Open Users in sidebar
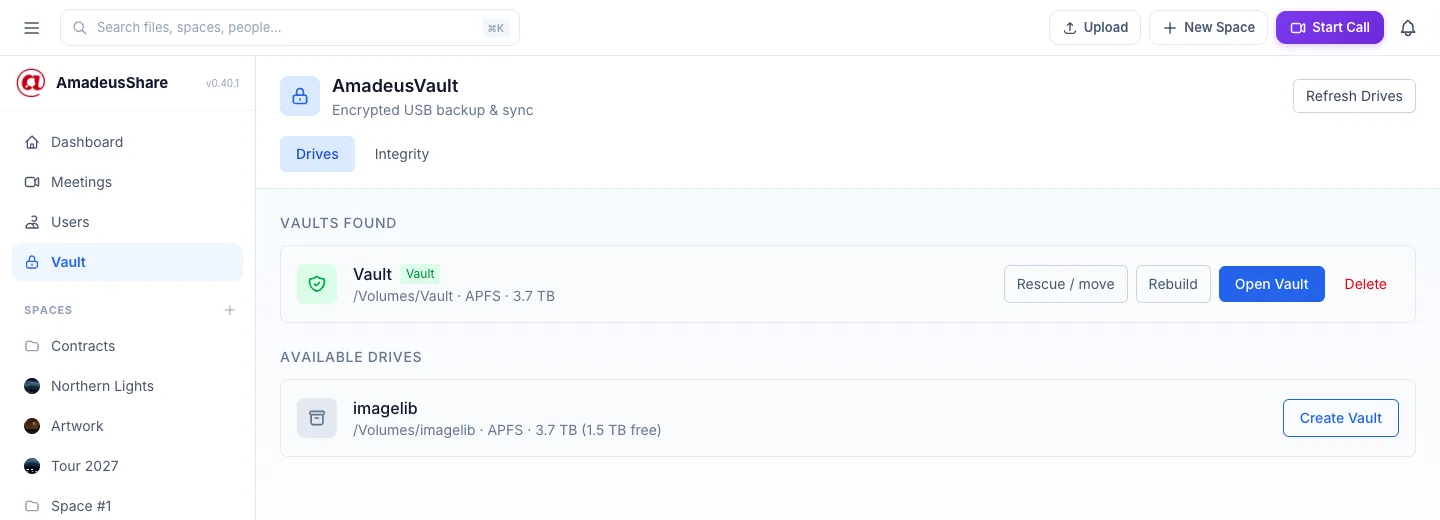1440x520 pixels. pyautogui.click(x=128, y=222)
